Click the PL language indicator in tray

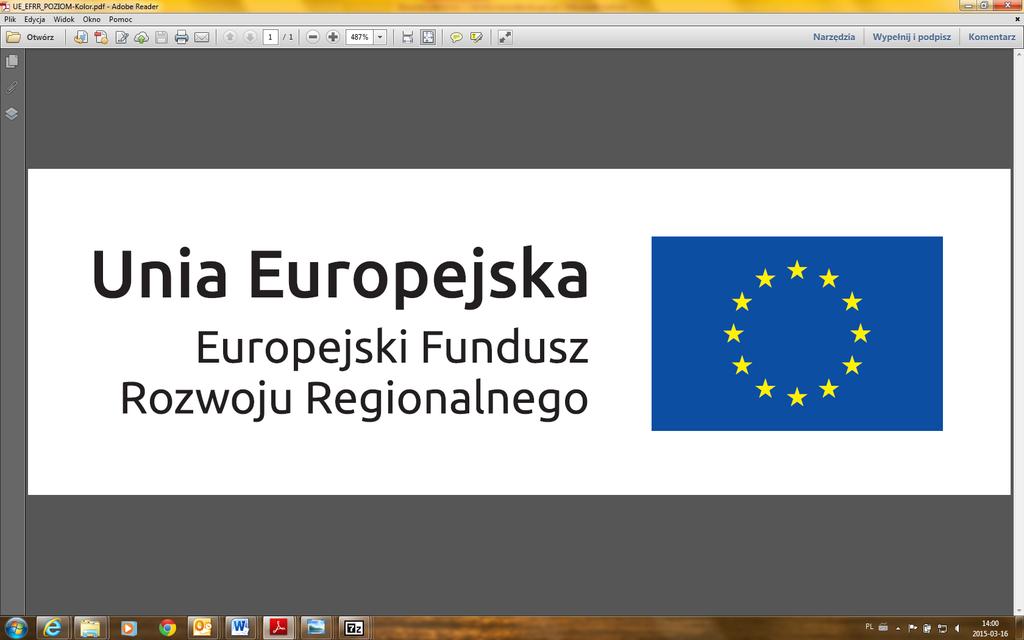(x=869, y=627)
